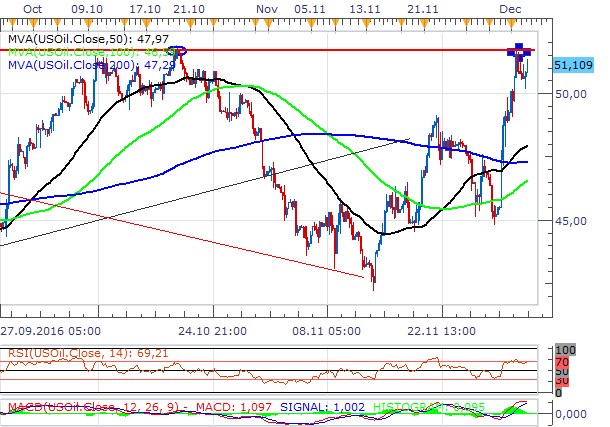Click the 50,00 price axis label
This screenshot has height=427, width=610.
pyautogui.click(x=569, y=93)
